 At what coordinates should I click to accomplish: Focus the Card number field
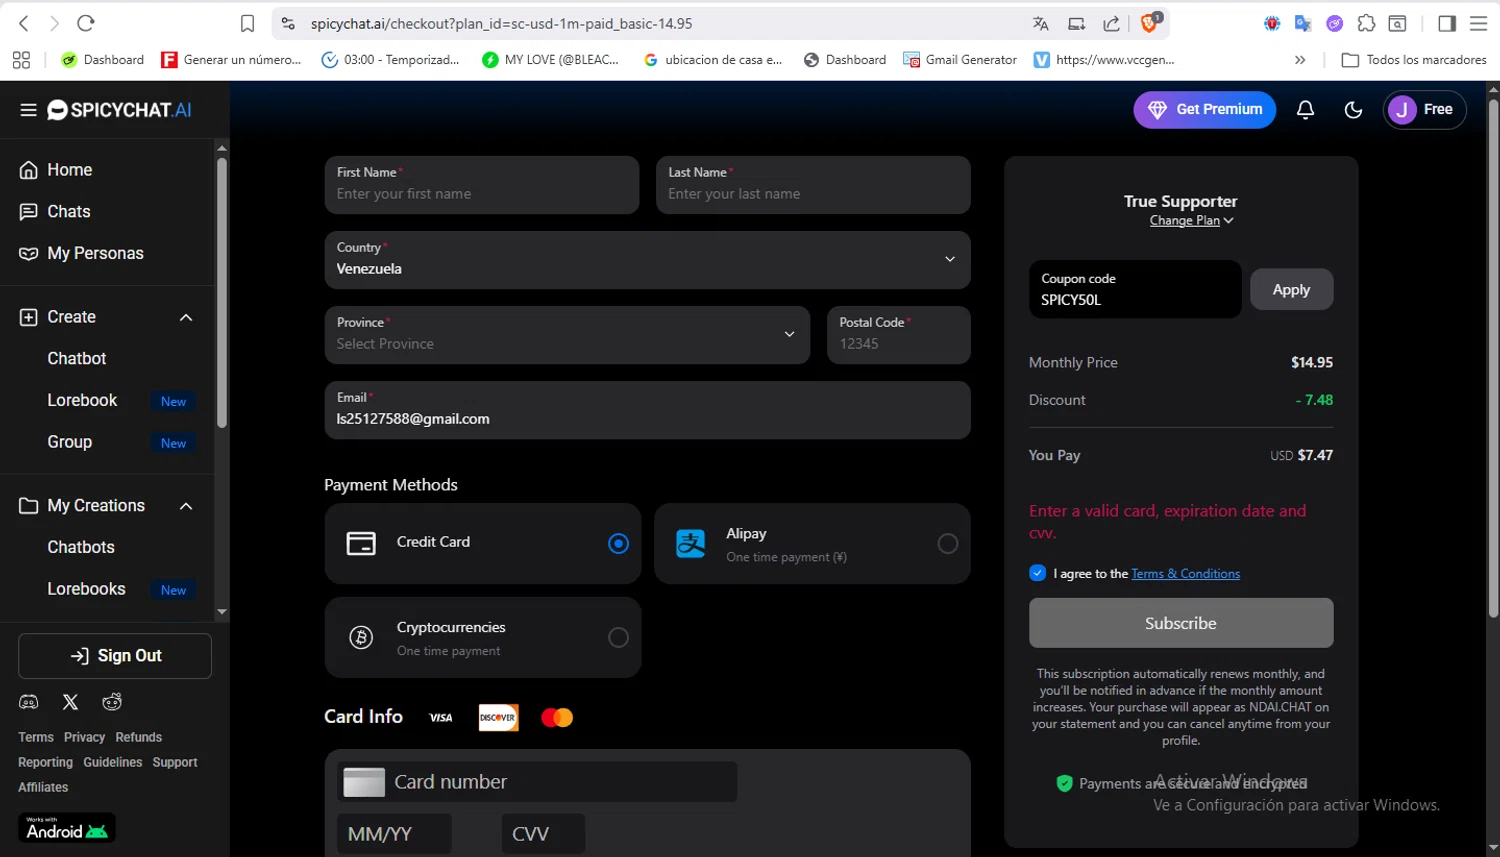tap(537, 782)
